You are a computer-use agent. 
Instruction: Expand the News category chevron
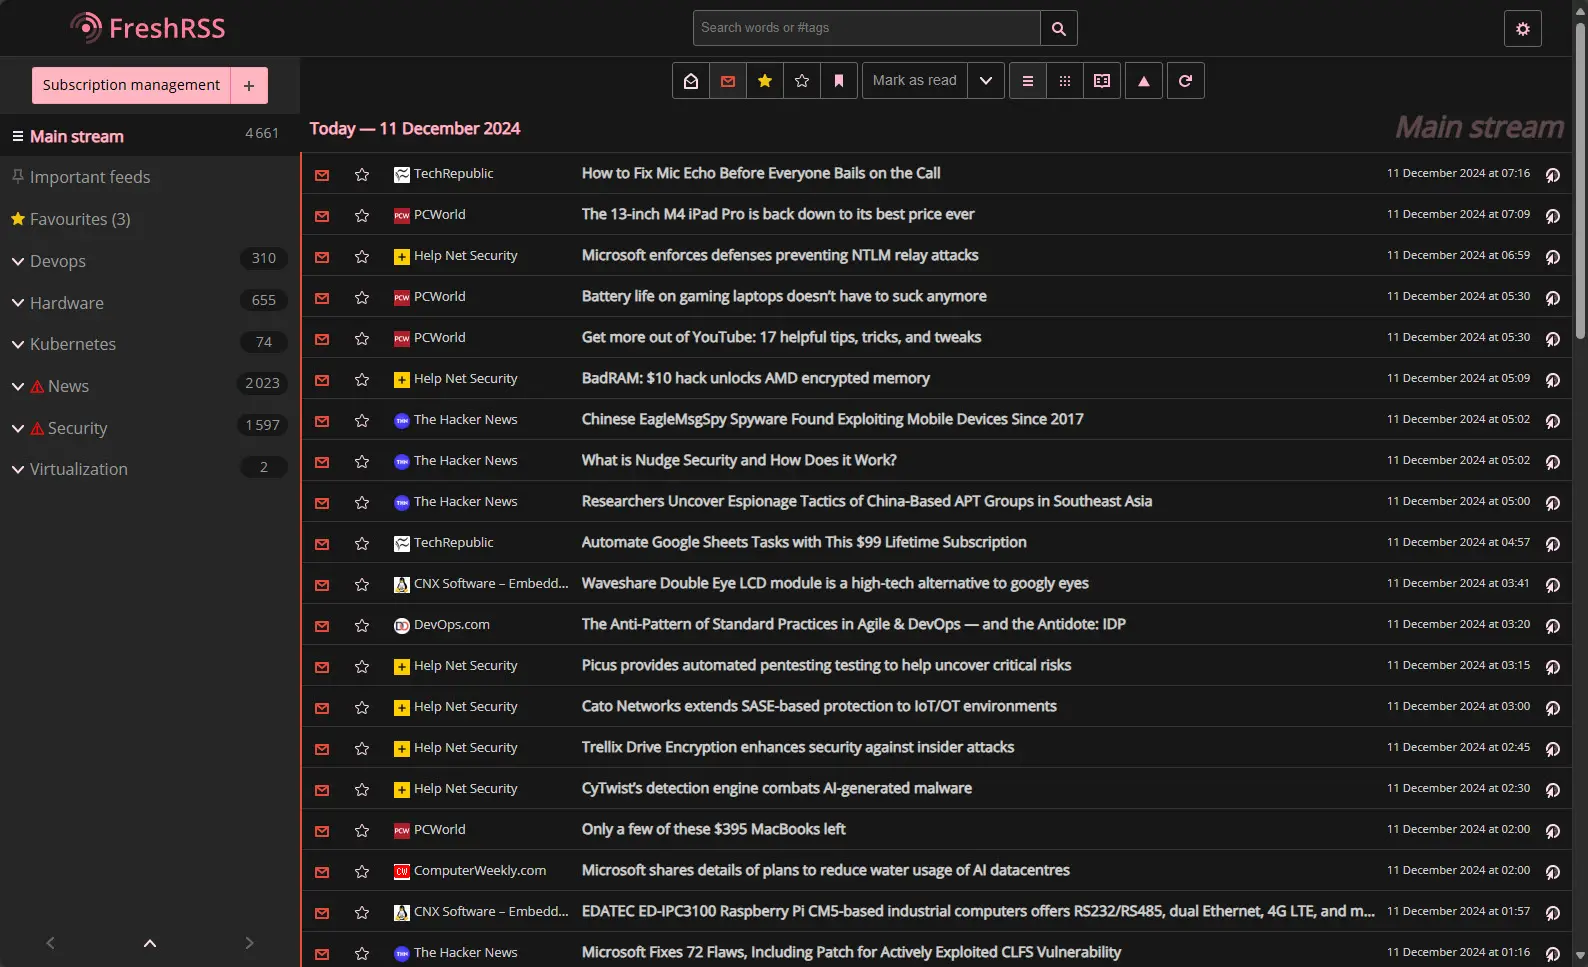pyautogui.click(x=18, y=387)
